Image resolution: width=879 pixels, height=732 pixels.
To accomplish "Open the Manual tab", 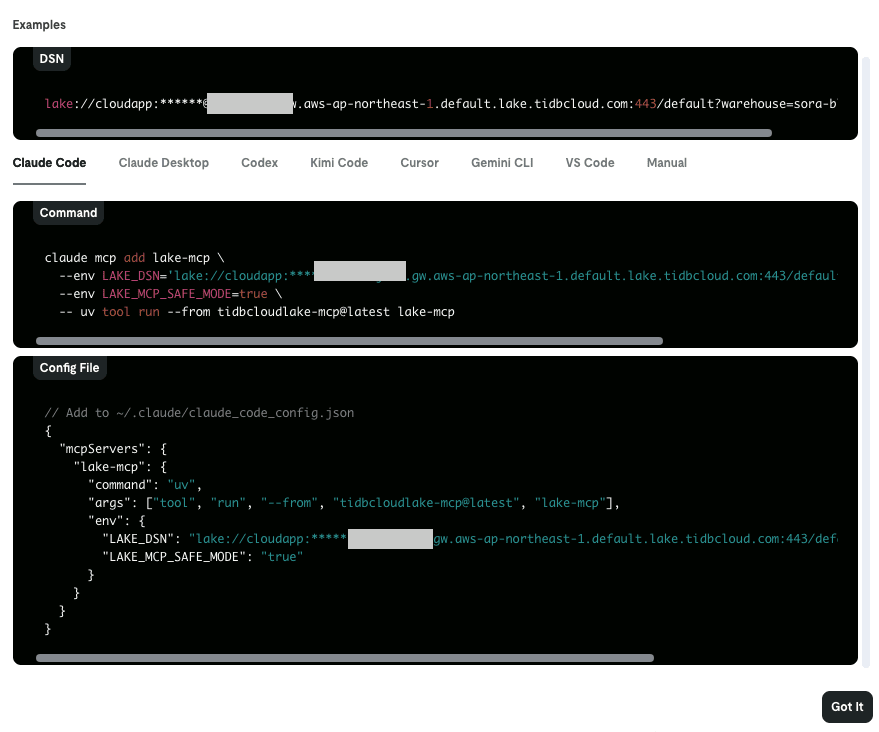I will tap(667, 163).
